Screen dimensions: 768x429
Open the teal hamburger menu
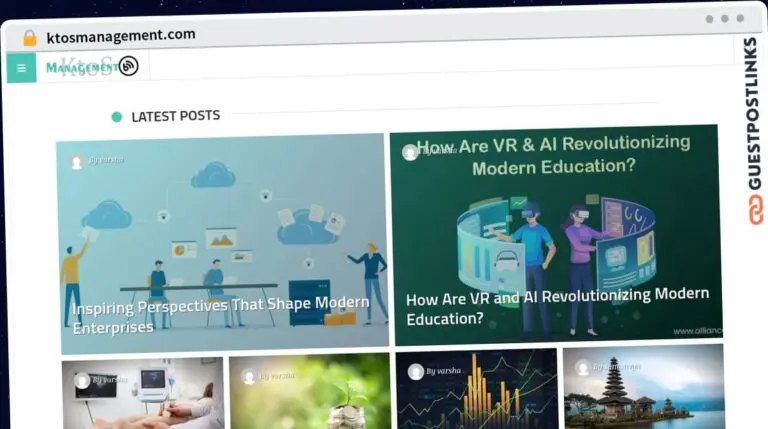(22, 68)
